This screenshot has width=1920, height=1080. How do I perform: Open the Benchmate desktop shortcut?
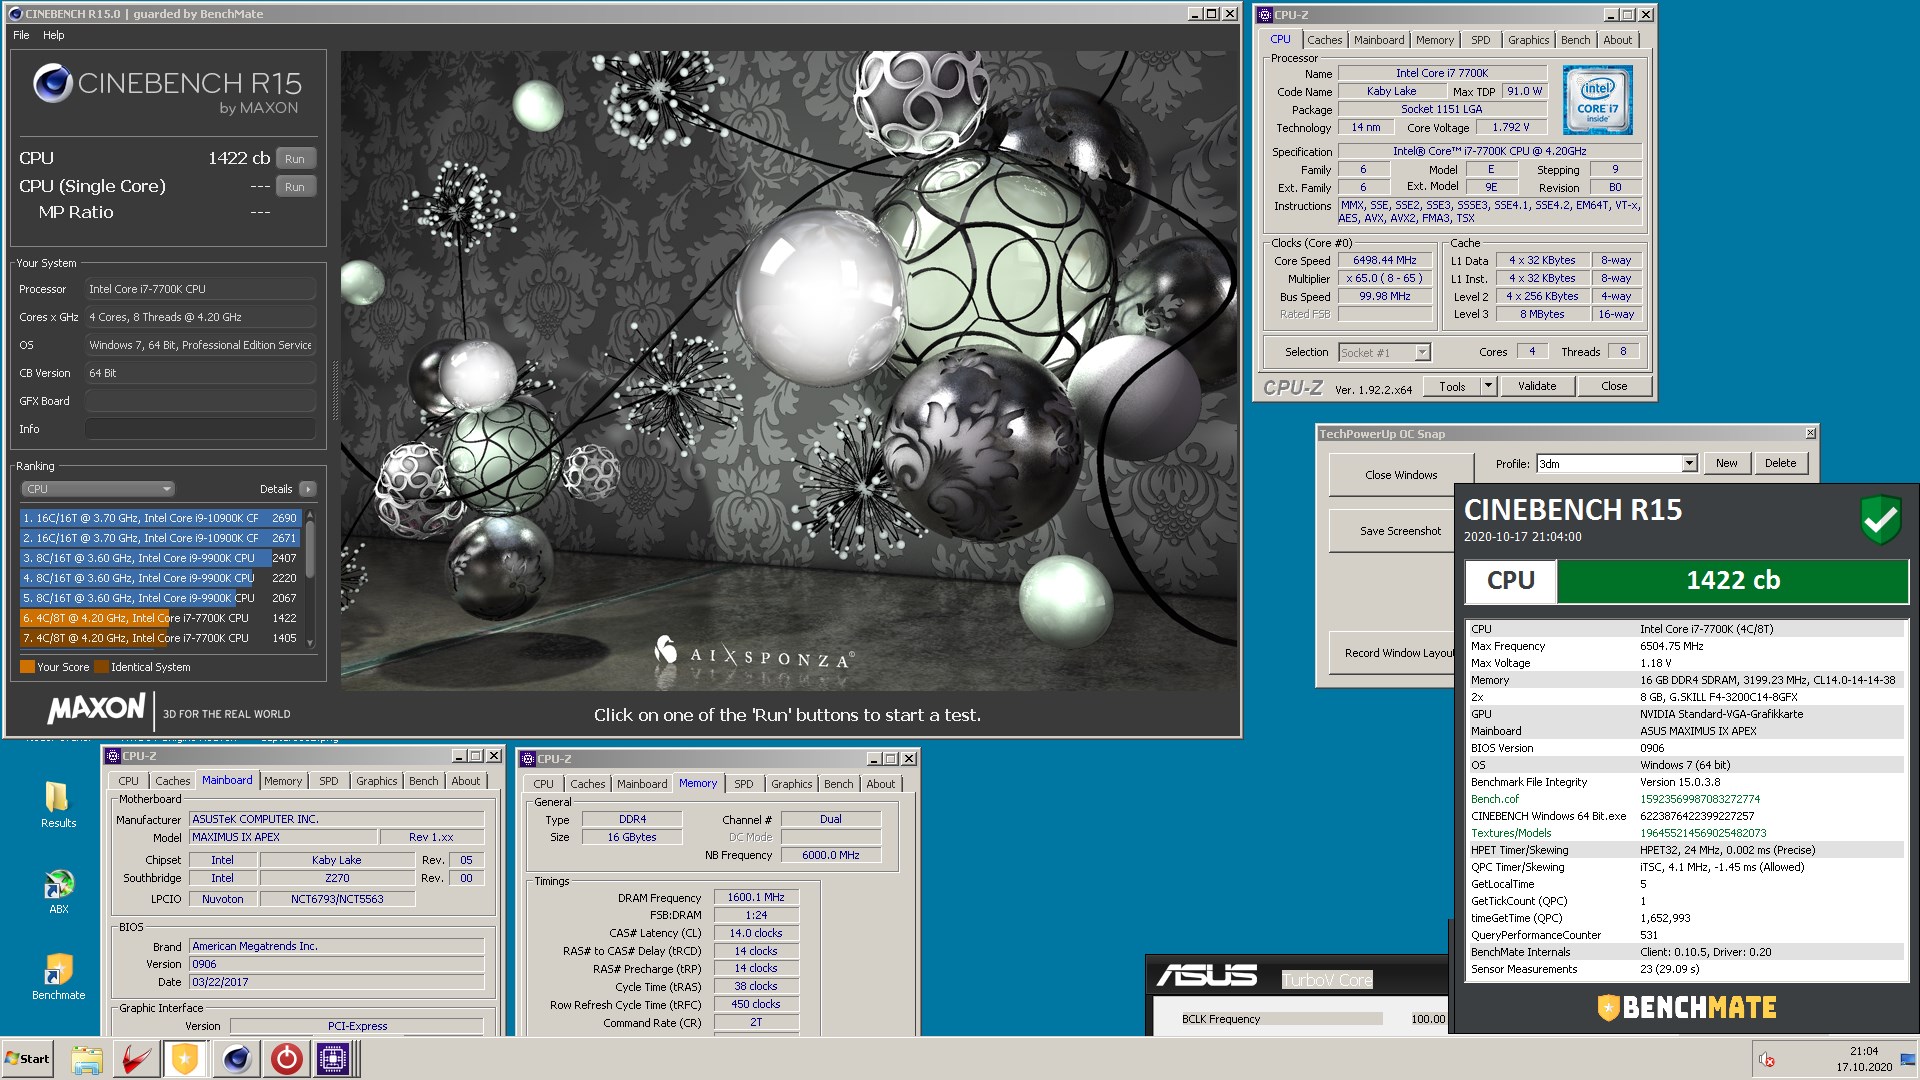coord(58,976)
